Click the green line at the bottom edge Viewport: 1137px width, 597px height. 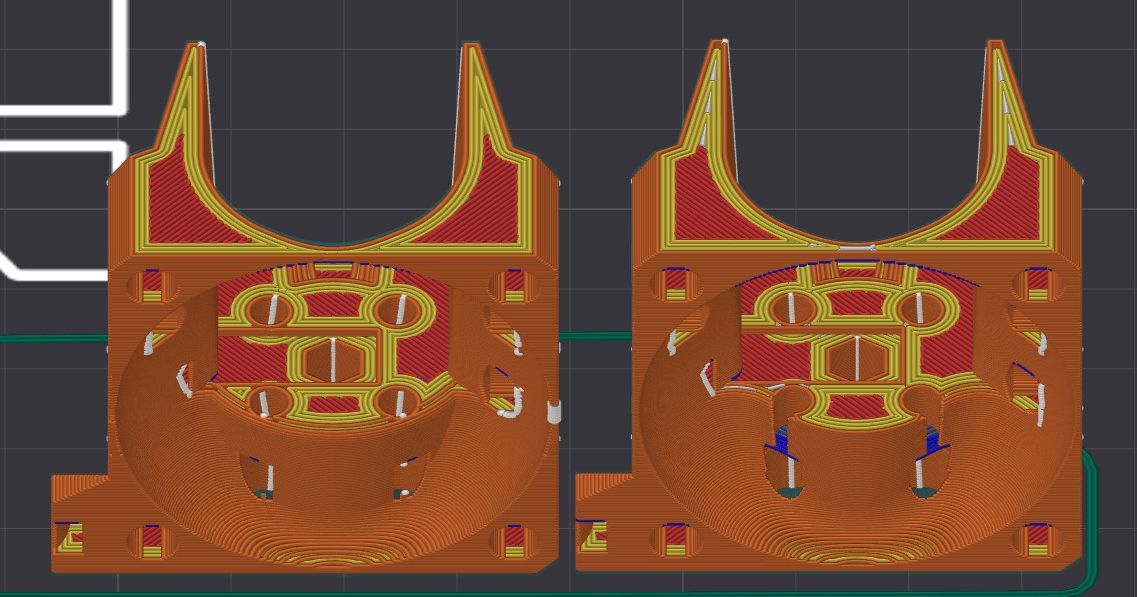[x=900, y=590]
